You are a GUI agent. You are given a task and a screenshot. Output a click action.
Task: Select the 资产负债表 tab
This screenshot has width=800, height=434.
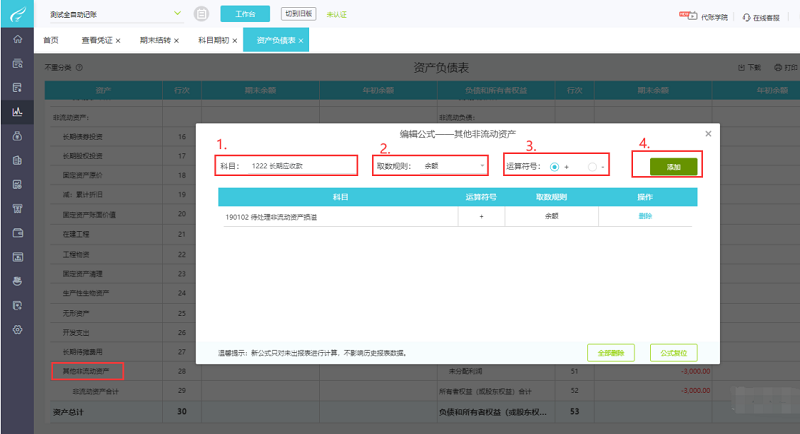tap(276, 40)
